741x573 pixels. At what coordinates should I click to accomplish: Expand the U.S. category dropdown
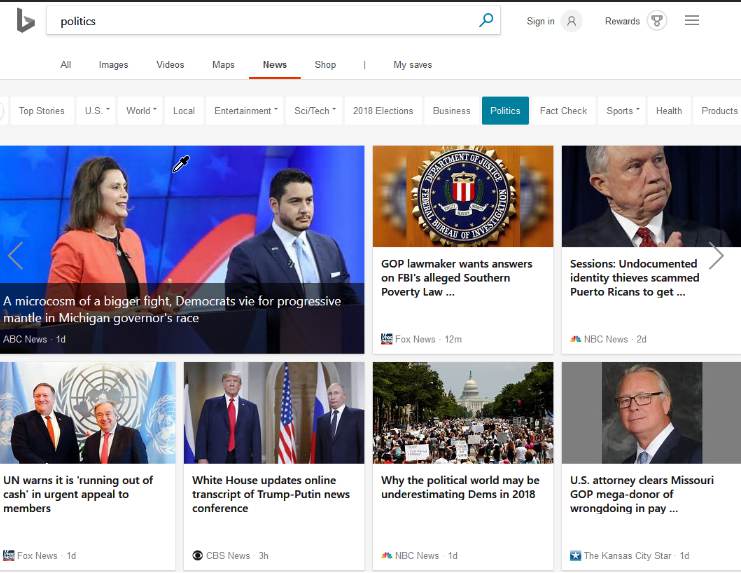98,111
